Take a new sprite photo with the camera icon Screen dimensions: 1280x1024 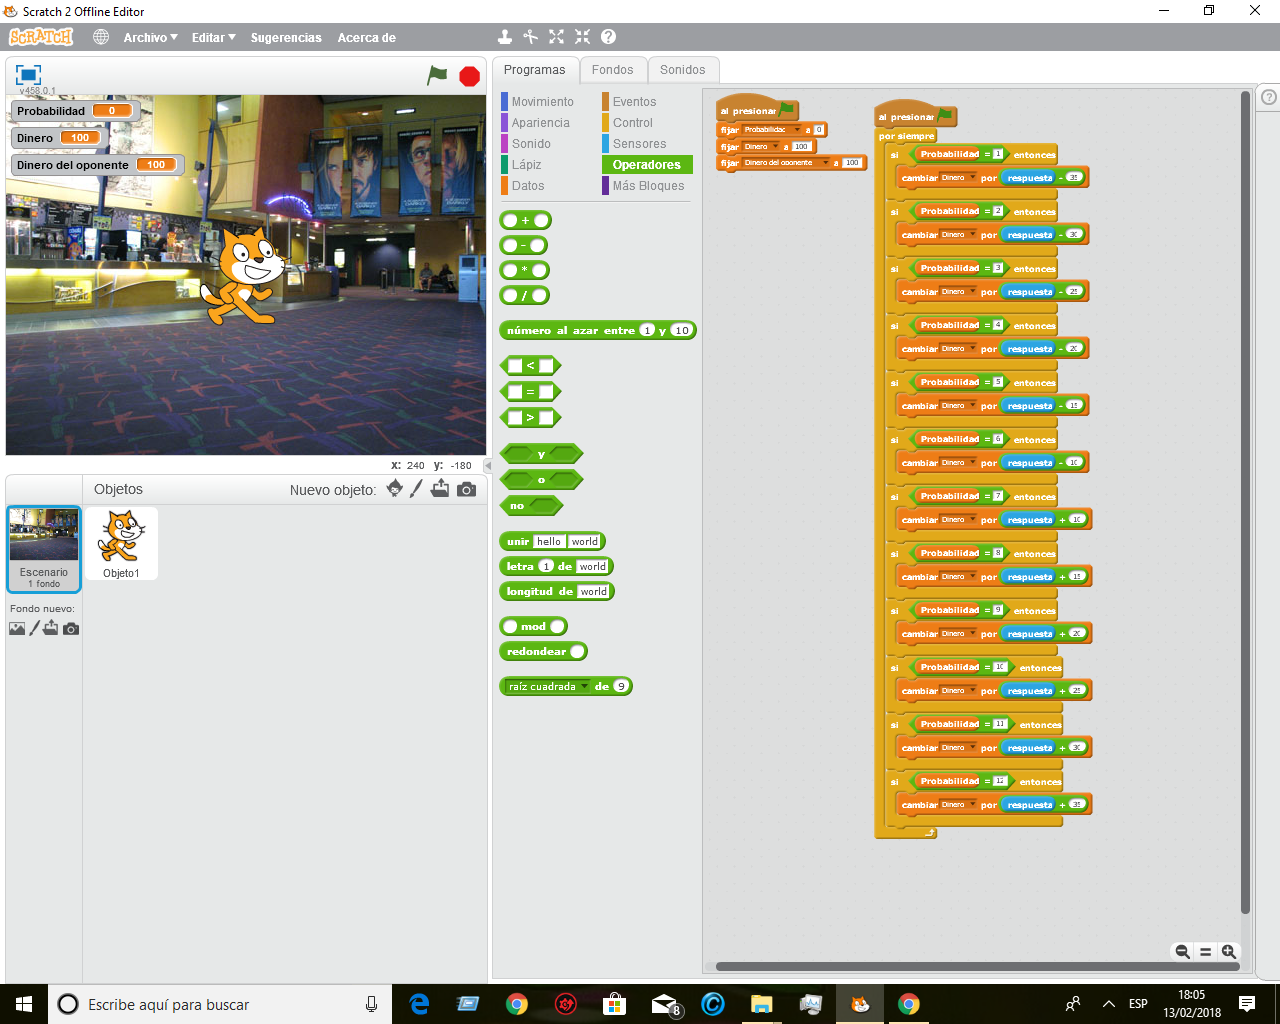coord(465,489)
